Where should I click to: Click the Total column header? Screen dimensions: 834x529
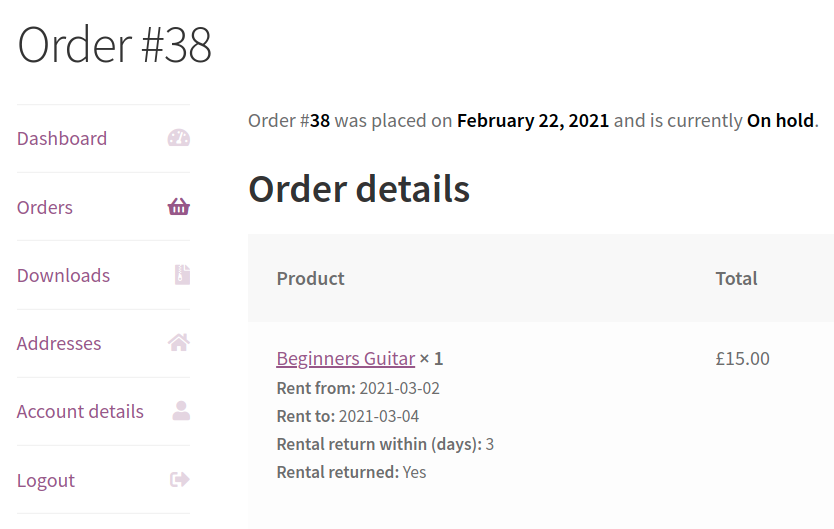pos(736,278)
